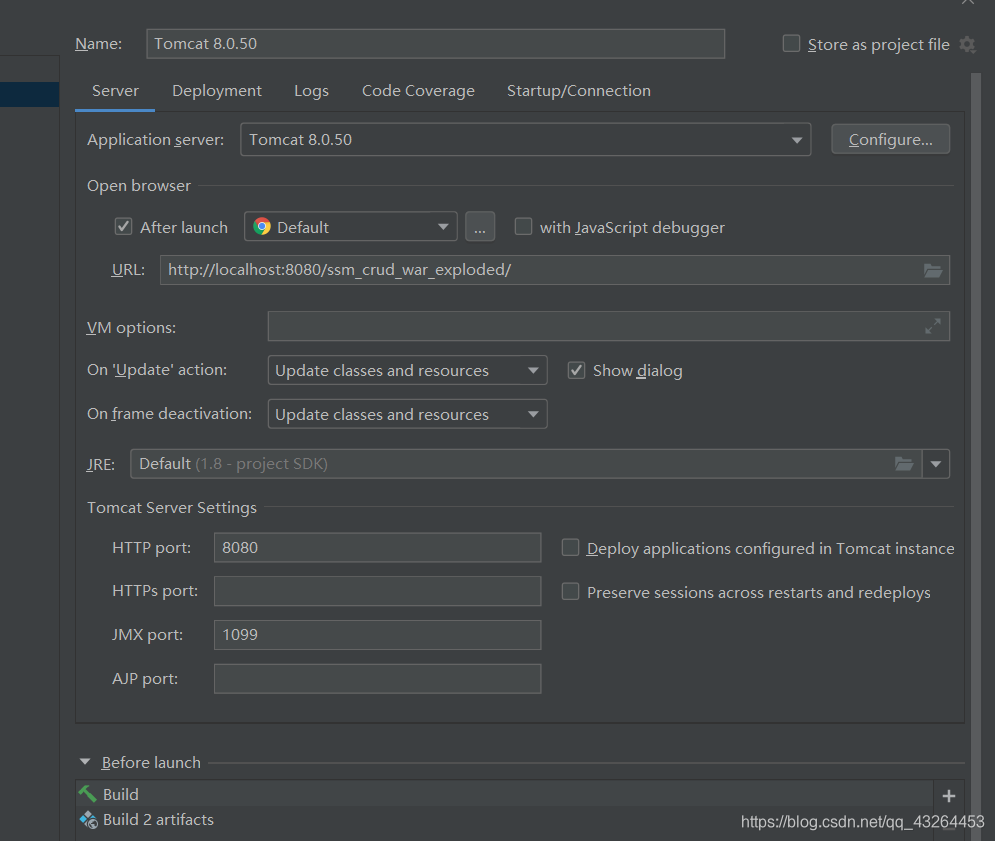Open the JRE dropdown arrow
995x841 pixels.
(935, 464)
